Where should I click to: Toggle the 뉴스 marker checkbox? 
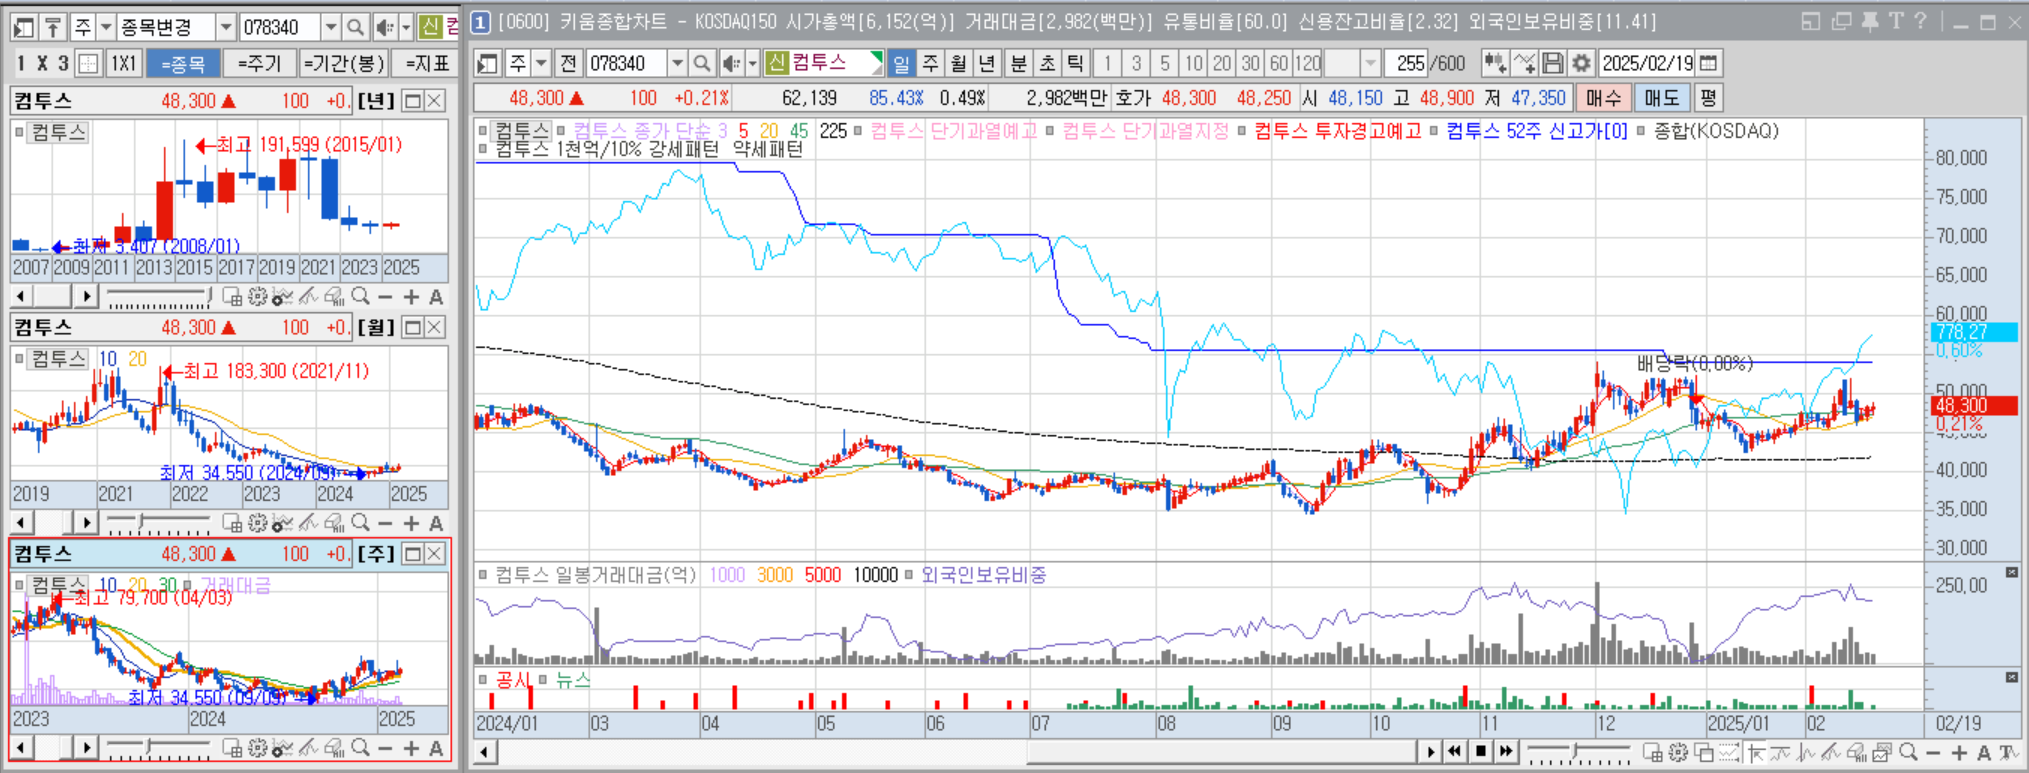pos(543,680)
